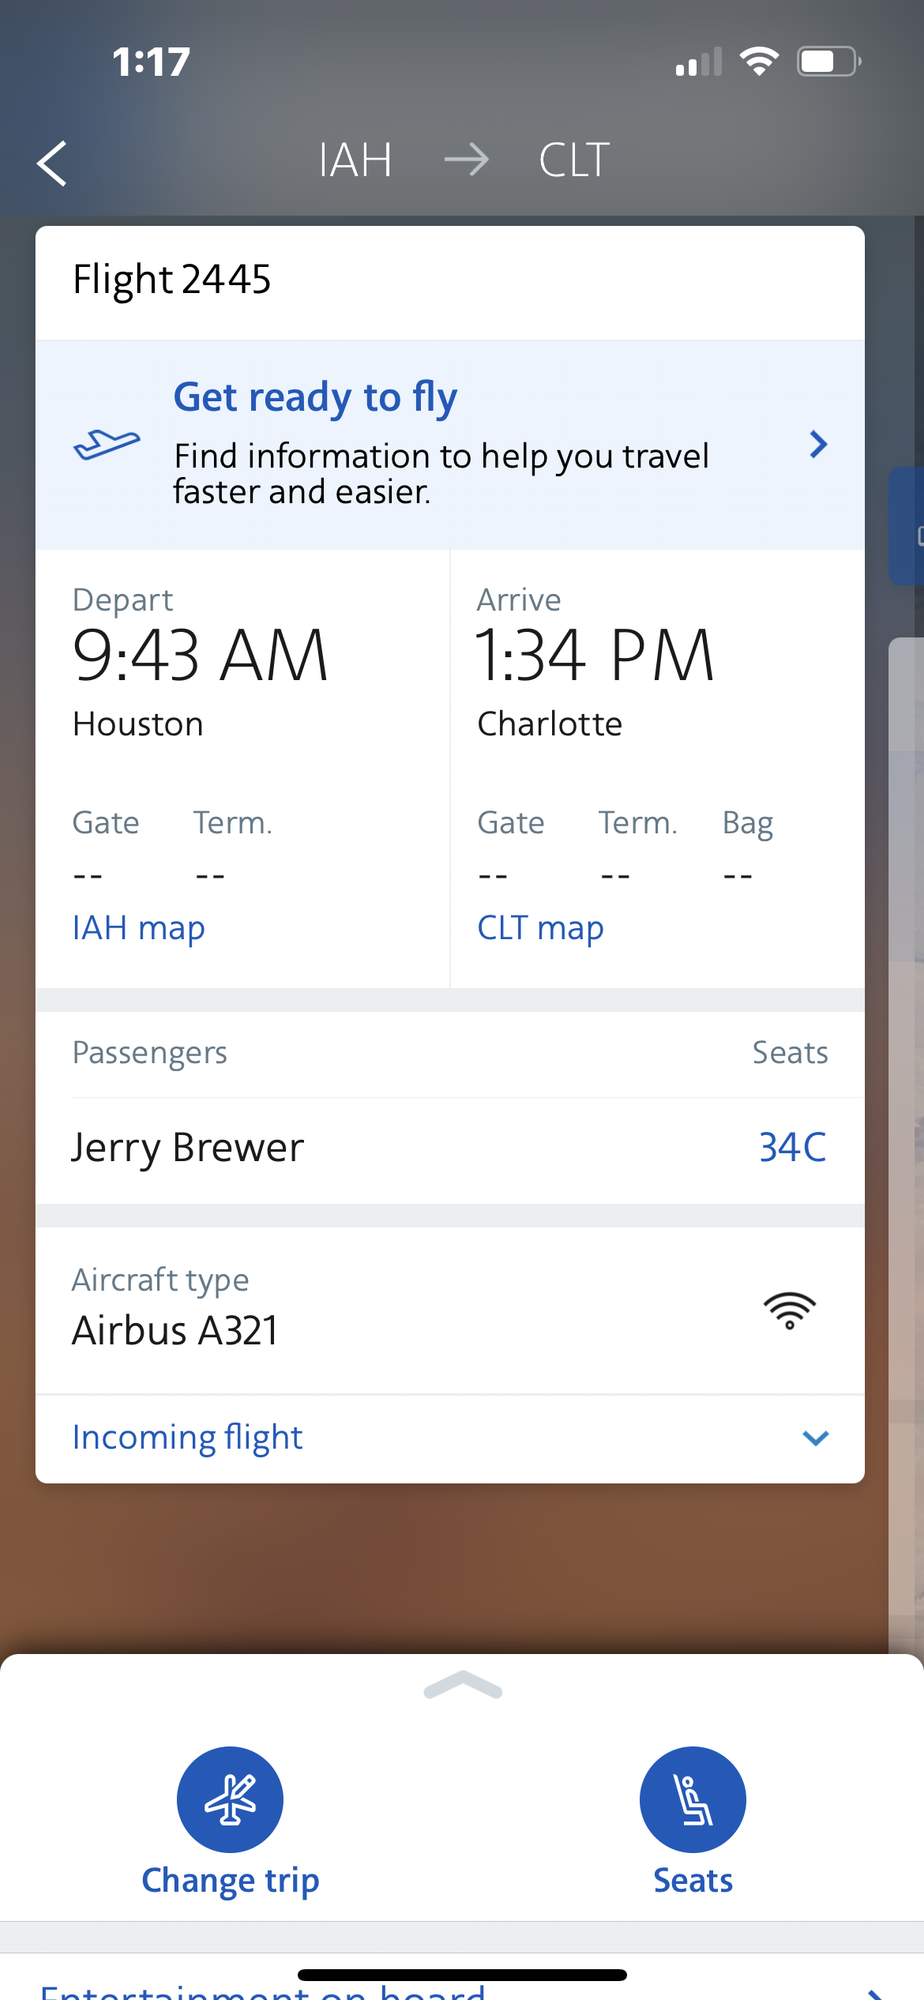Tap the Seats circular icon
Viewport: 924px width, 2000px height.
coord(692,1799)
